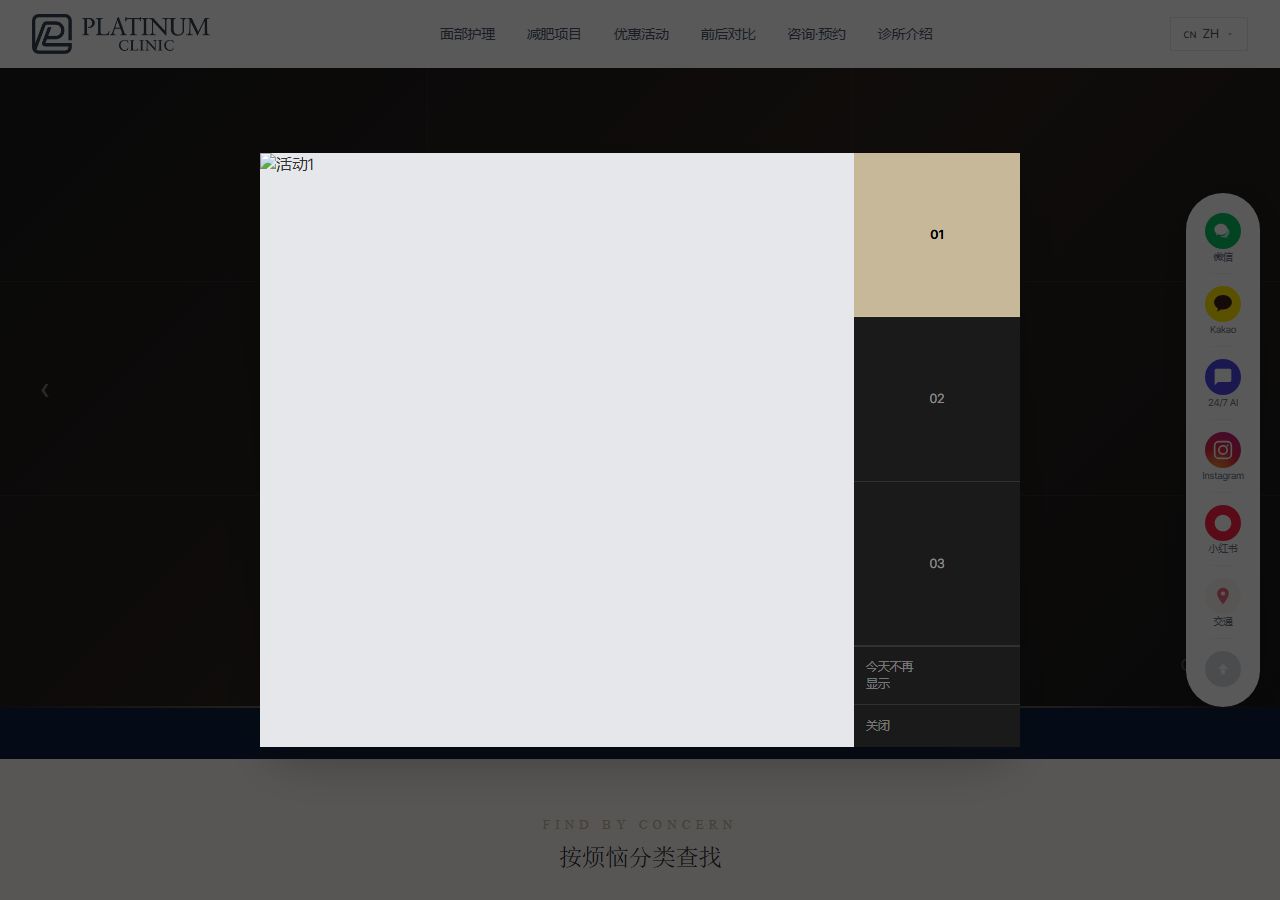
Task: Switch to popup tab 03
Action: 937,564
